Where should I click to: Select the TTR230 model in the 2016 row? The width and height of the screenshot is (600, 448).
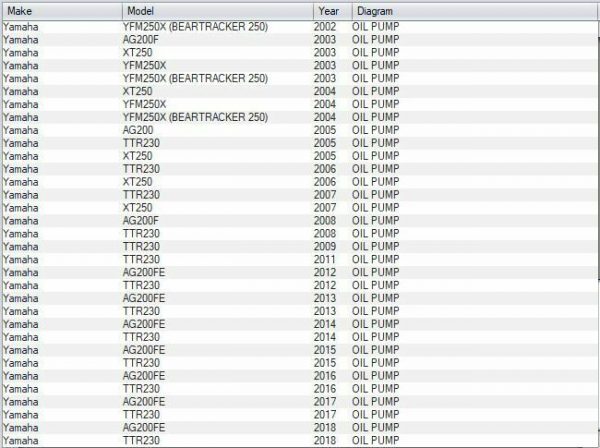[141, 389]
